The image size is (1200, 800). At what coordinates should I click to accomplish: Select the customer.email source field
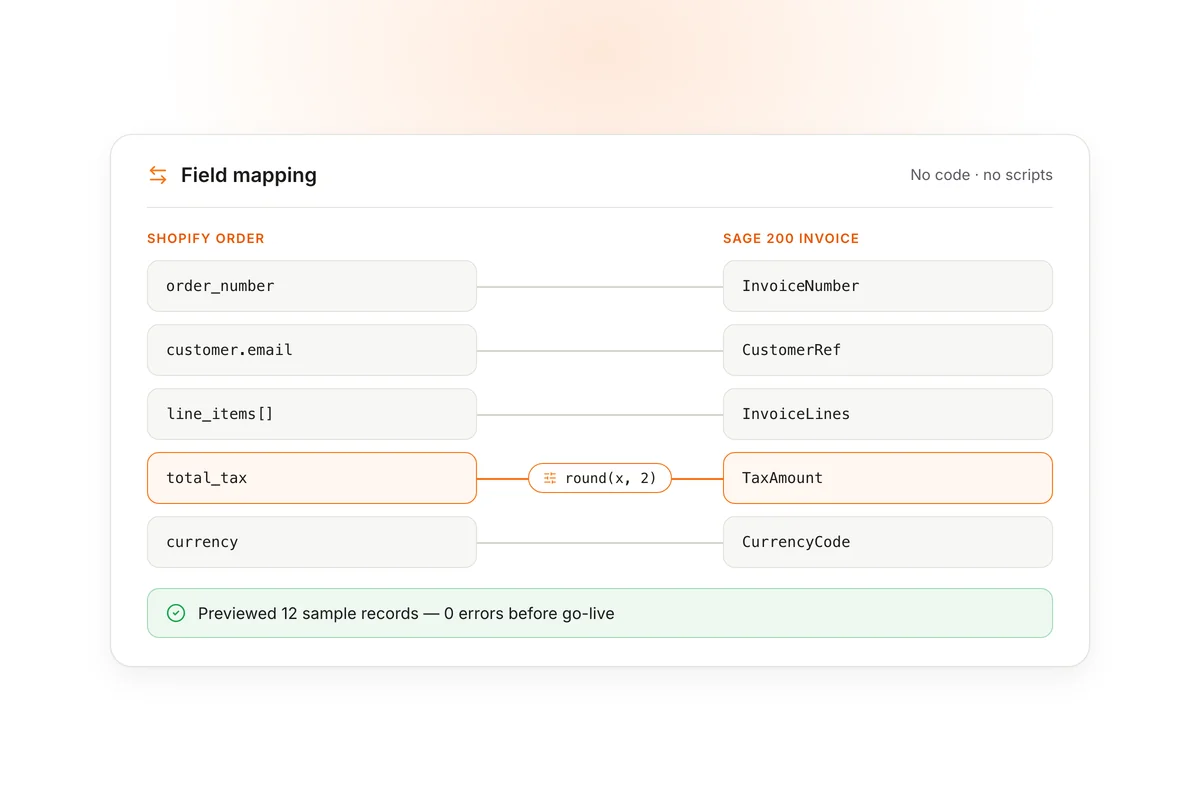click(x=312, y=350)
